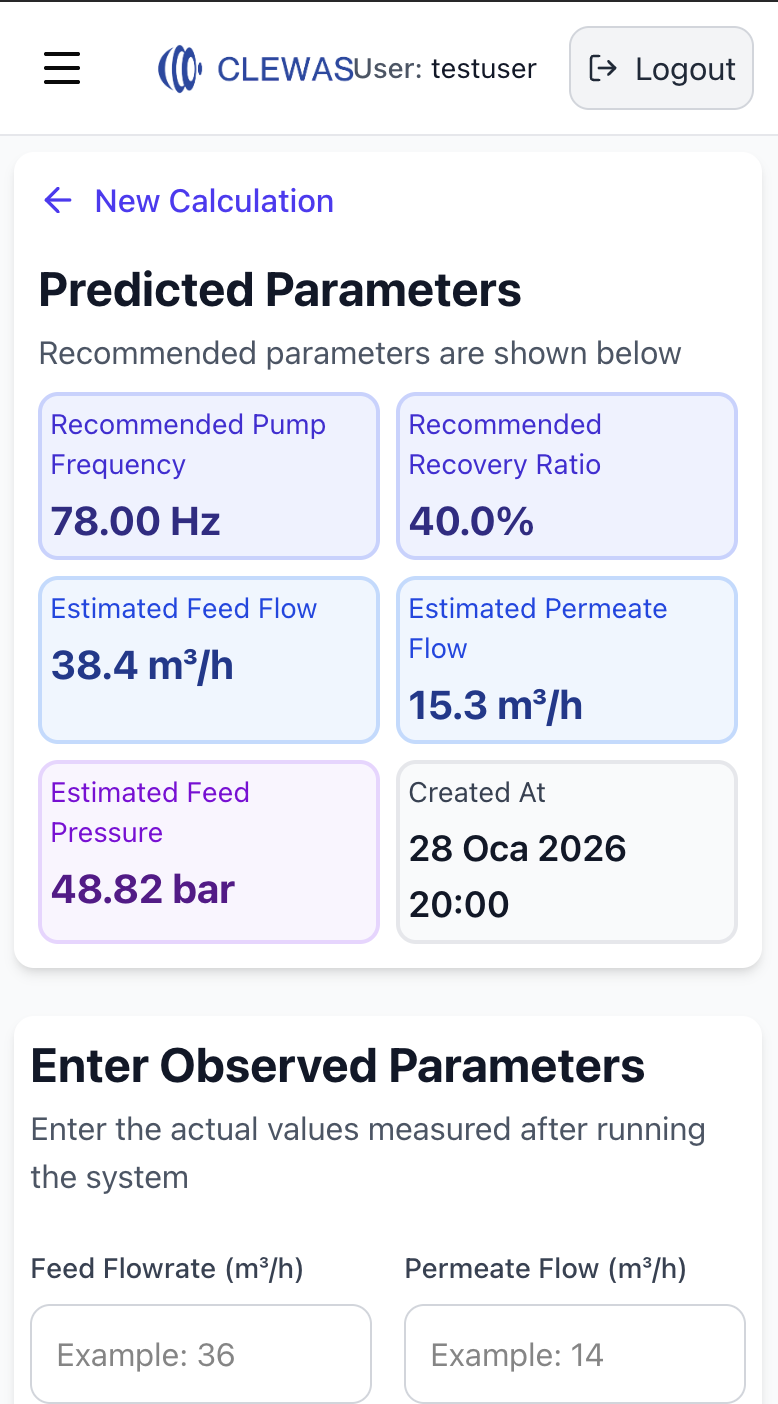Click the CLEWAS wave logo icon
The height and width of the screenshot is (1404, 778).
pos(180,69)
